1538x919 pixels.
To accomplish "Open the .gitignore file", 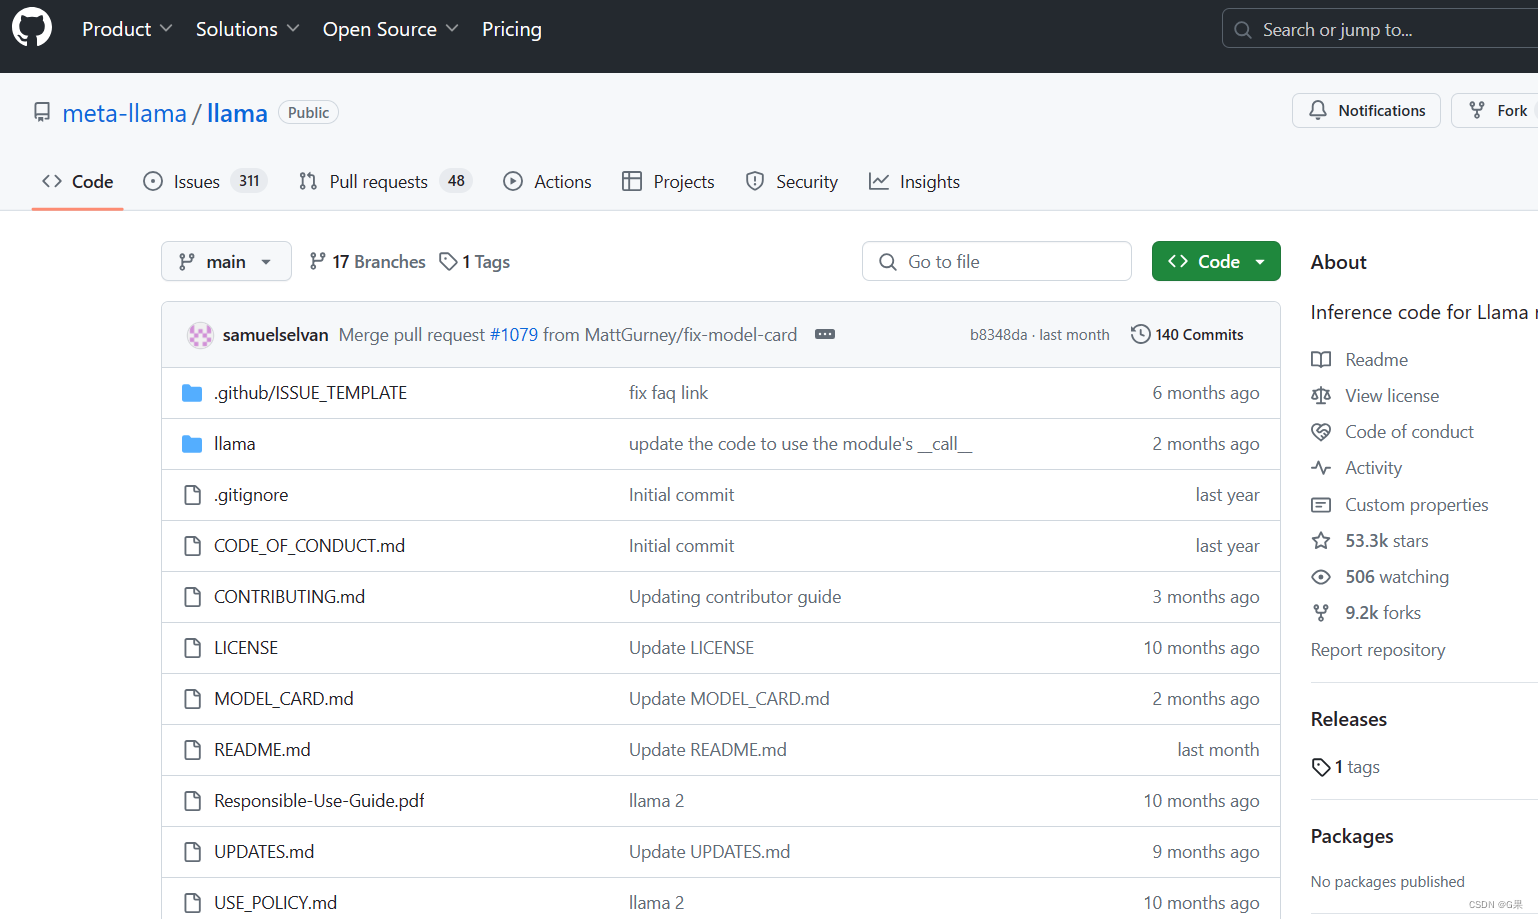I will coord(251,495).
